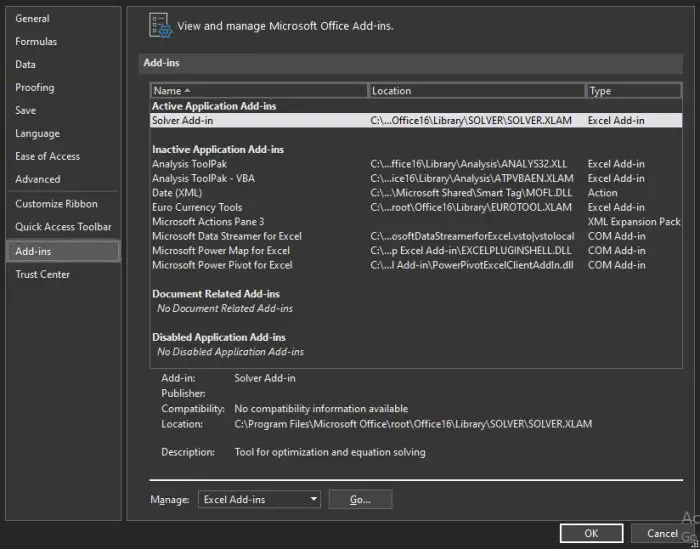Select the Solver Add-in row

coord(416,121)
